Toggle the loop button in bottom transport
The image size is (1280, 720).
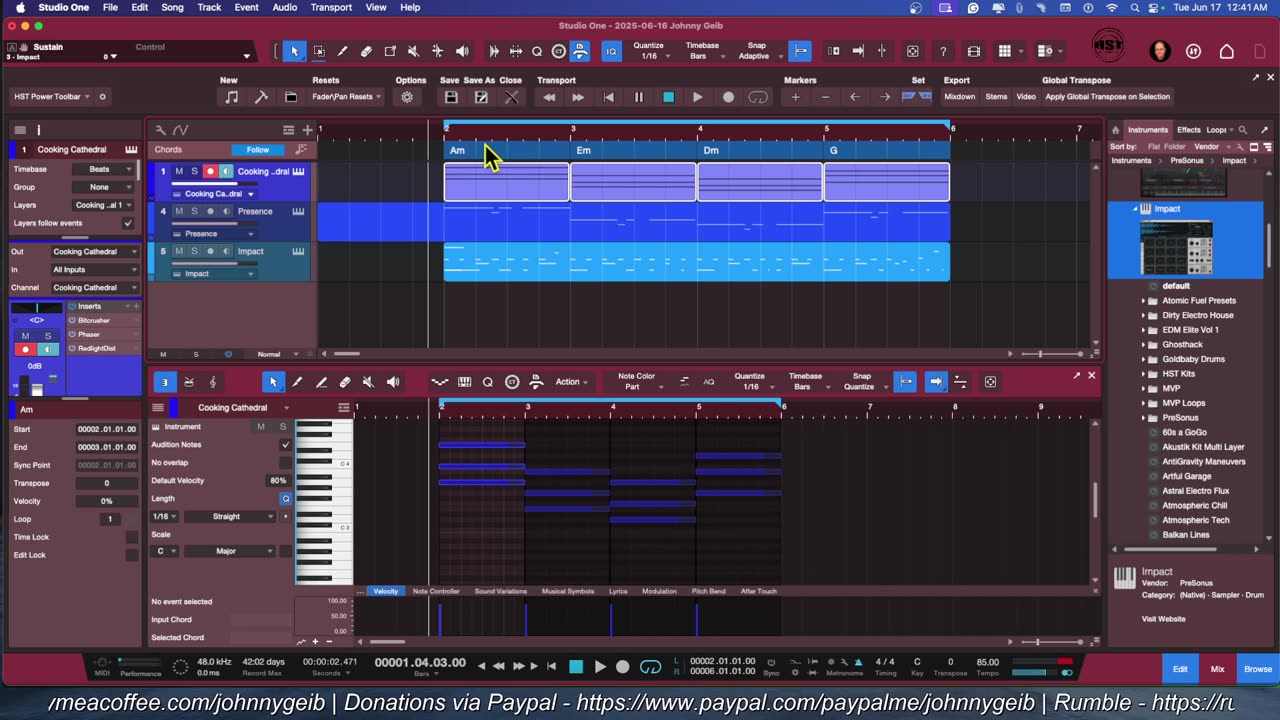(651, 667)
